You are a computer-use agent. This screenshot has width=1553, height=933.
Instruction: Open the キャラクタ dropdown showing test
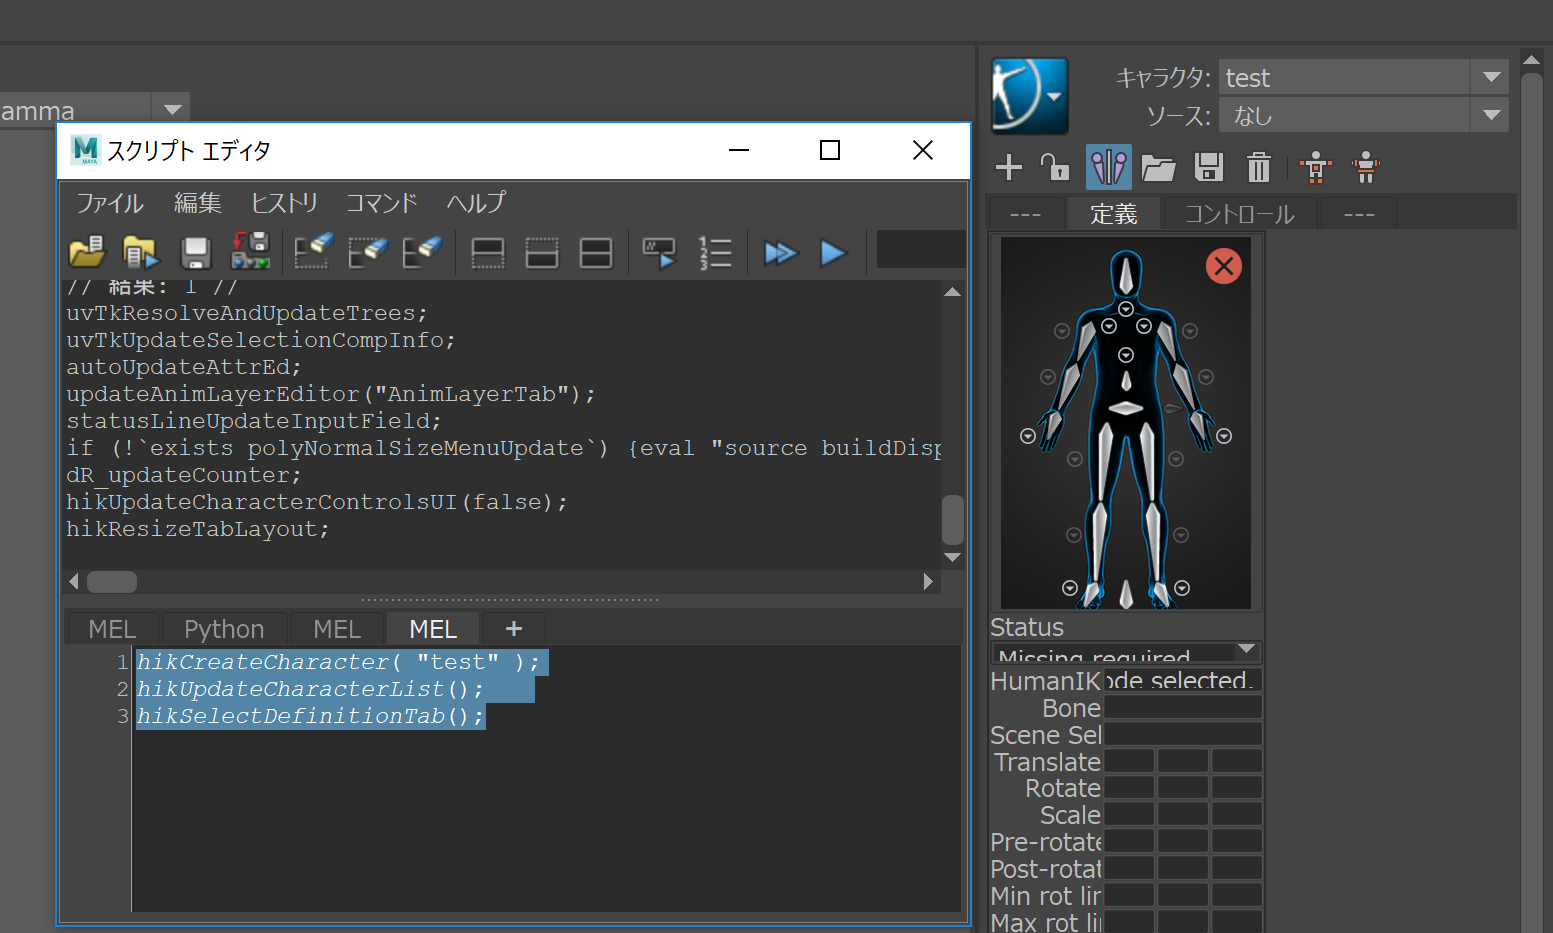(1491, 76)
